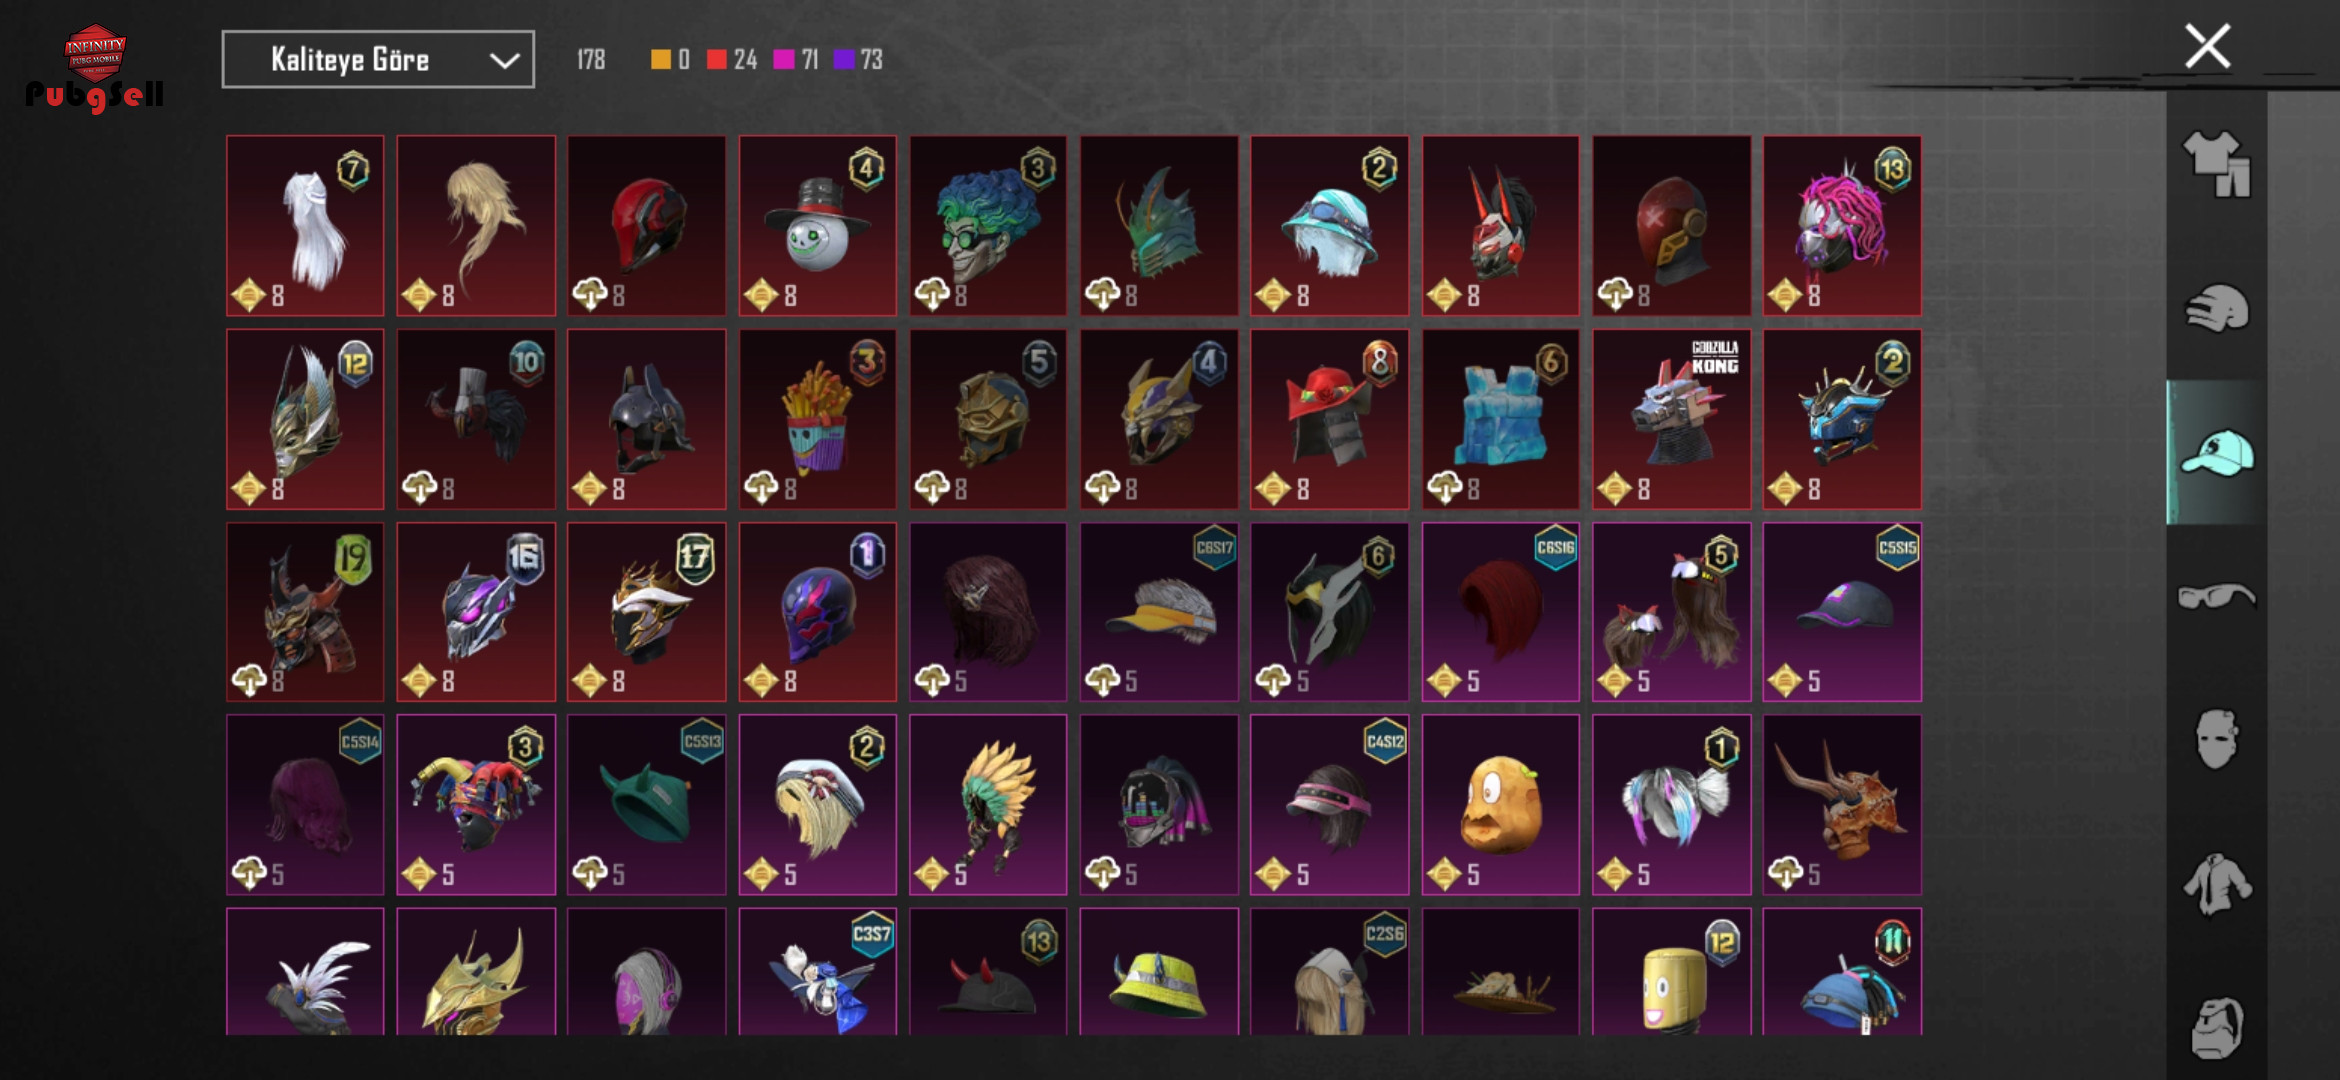Select the purple cap labeled C5S15
Viewport: 2340px width, 1080px height.
[x=1842, y=612]
